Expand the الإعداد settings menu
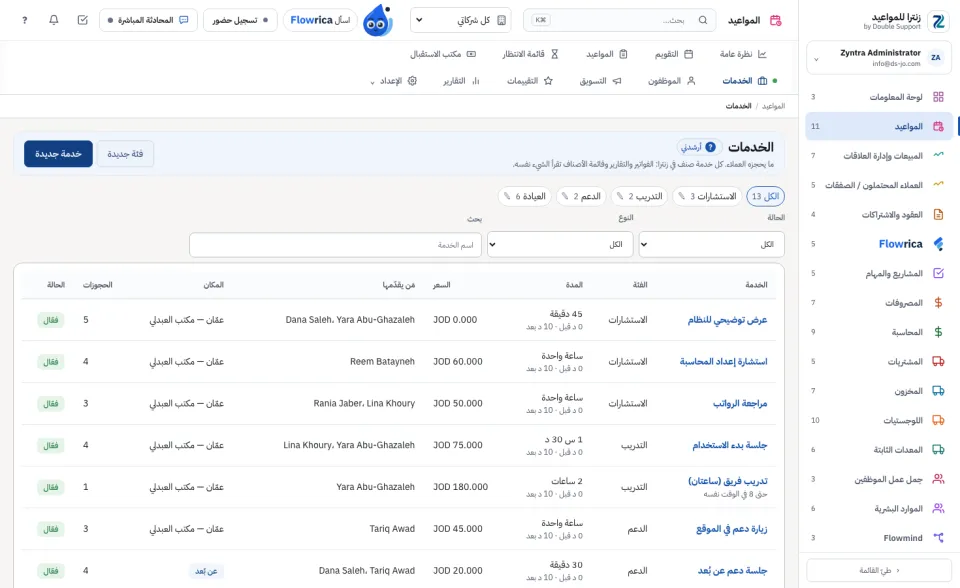This screenshot has width=960, height=588. (394, 81)
